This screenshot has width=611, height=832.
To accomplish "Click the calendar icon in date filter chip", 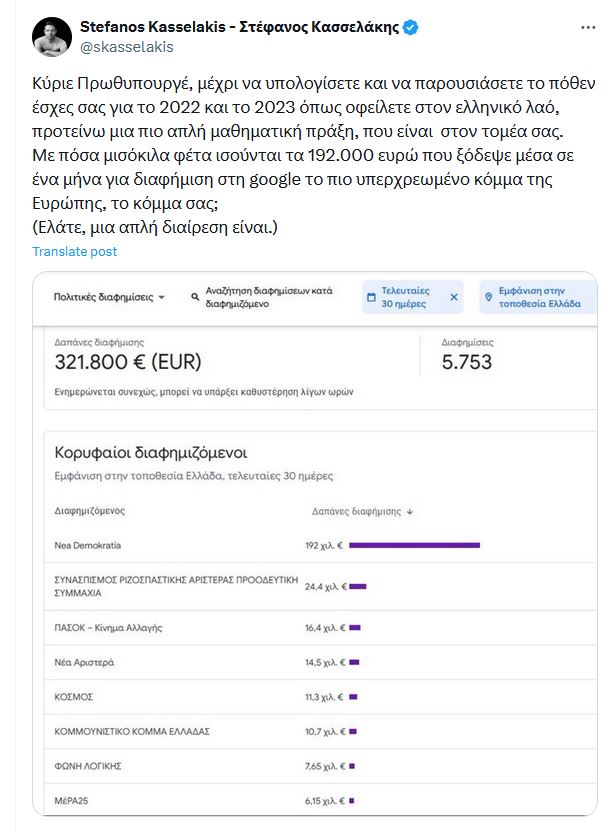I will [x=369, y=297].
